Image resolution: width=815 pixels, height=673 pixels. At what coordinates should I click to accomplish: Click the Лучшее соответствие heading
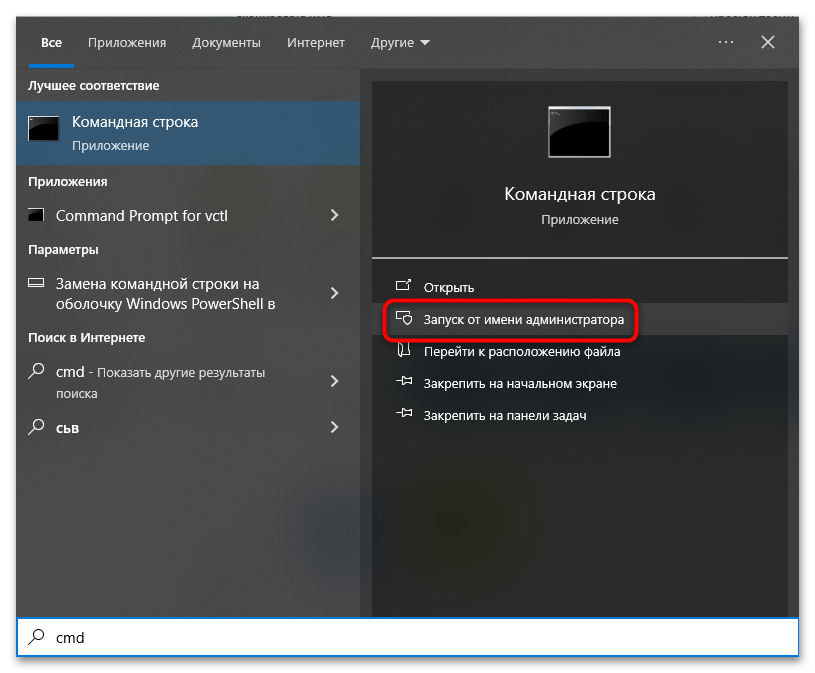coord(94,86)
